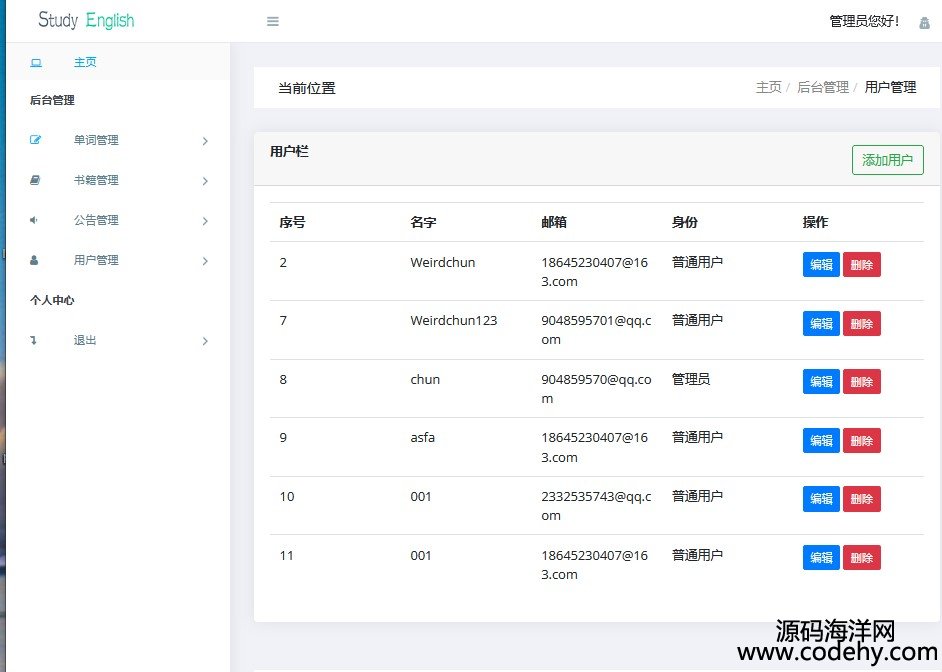Expand the 单词管理 submenu chevron
Screen dimensions: 942x672
click(205, 141)
